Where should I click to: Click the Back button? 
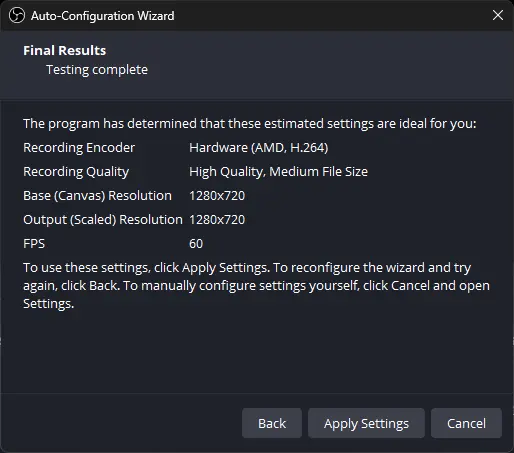coord(272,423)
